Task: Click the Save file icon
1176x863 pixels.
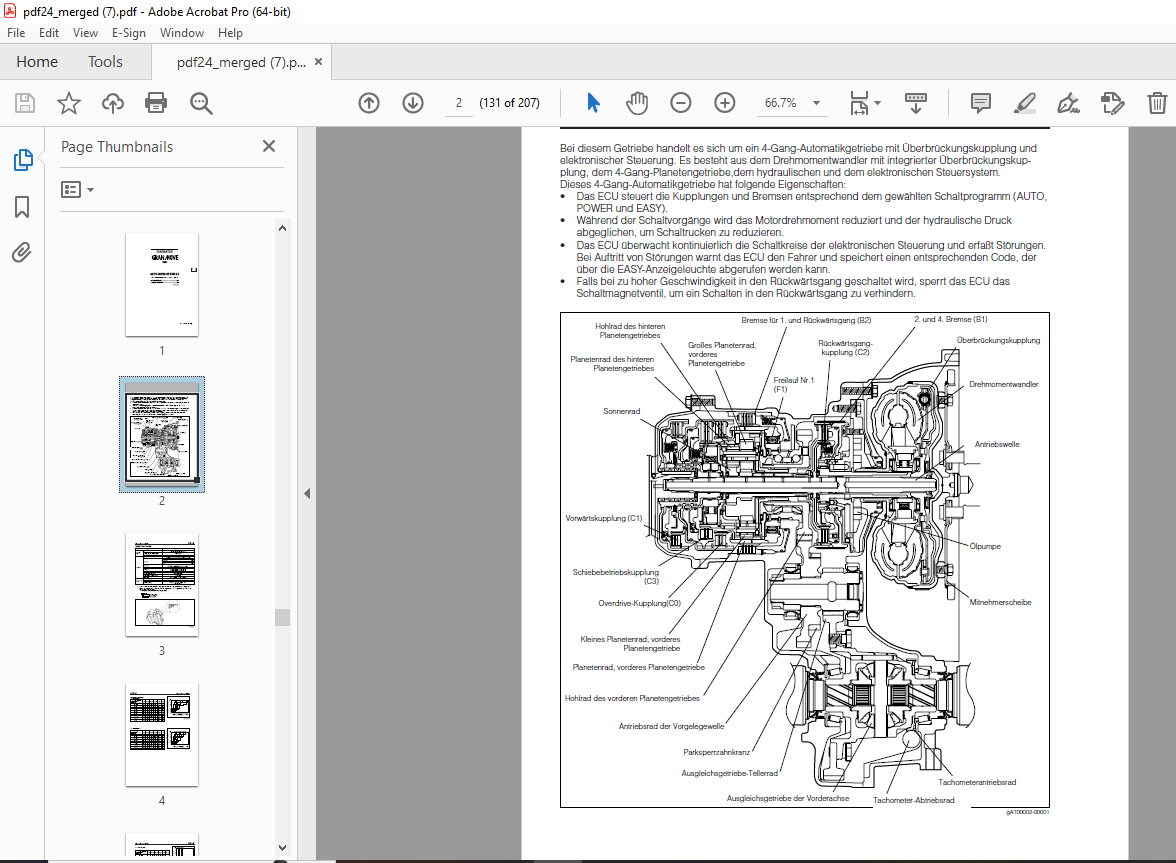Action: pyautogui.click(x=25, y=103)
